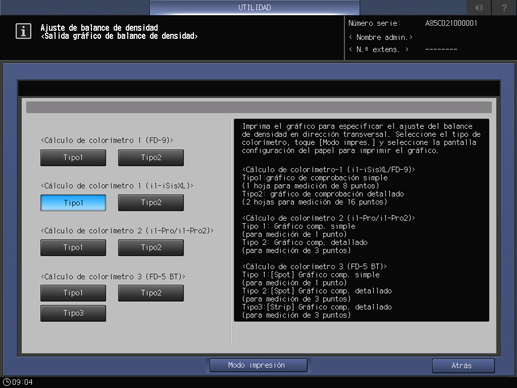Choose Tipo1 under colorímetro 3 (FD-5 BT)
Viewport: 517px width, 388px height.
coord(73,293)
